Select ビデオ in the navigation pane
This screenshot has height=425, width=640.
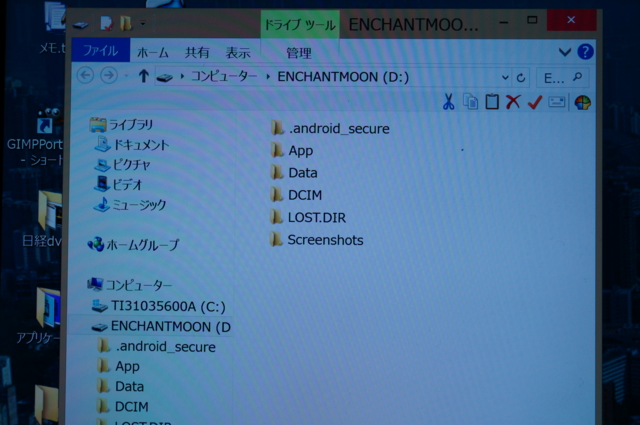pos(118,185)
